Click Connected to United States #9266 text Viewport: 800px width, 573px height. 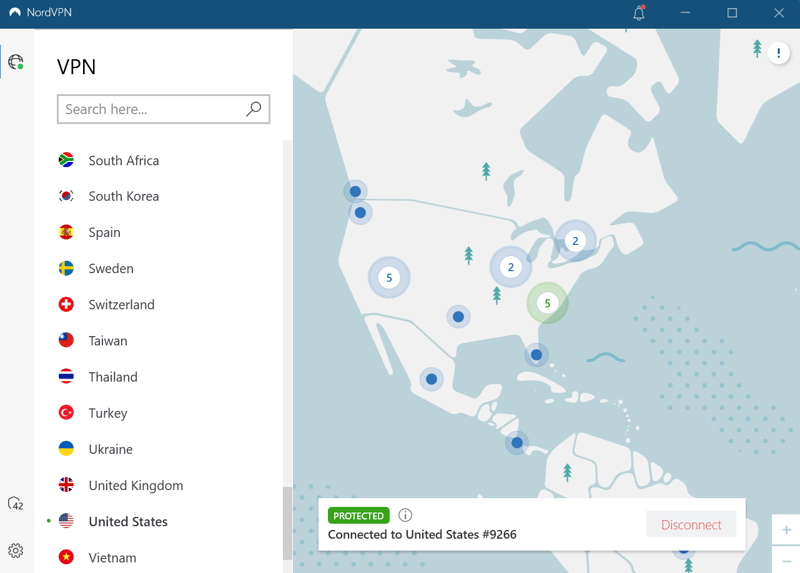(422, 534)
